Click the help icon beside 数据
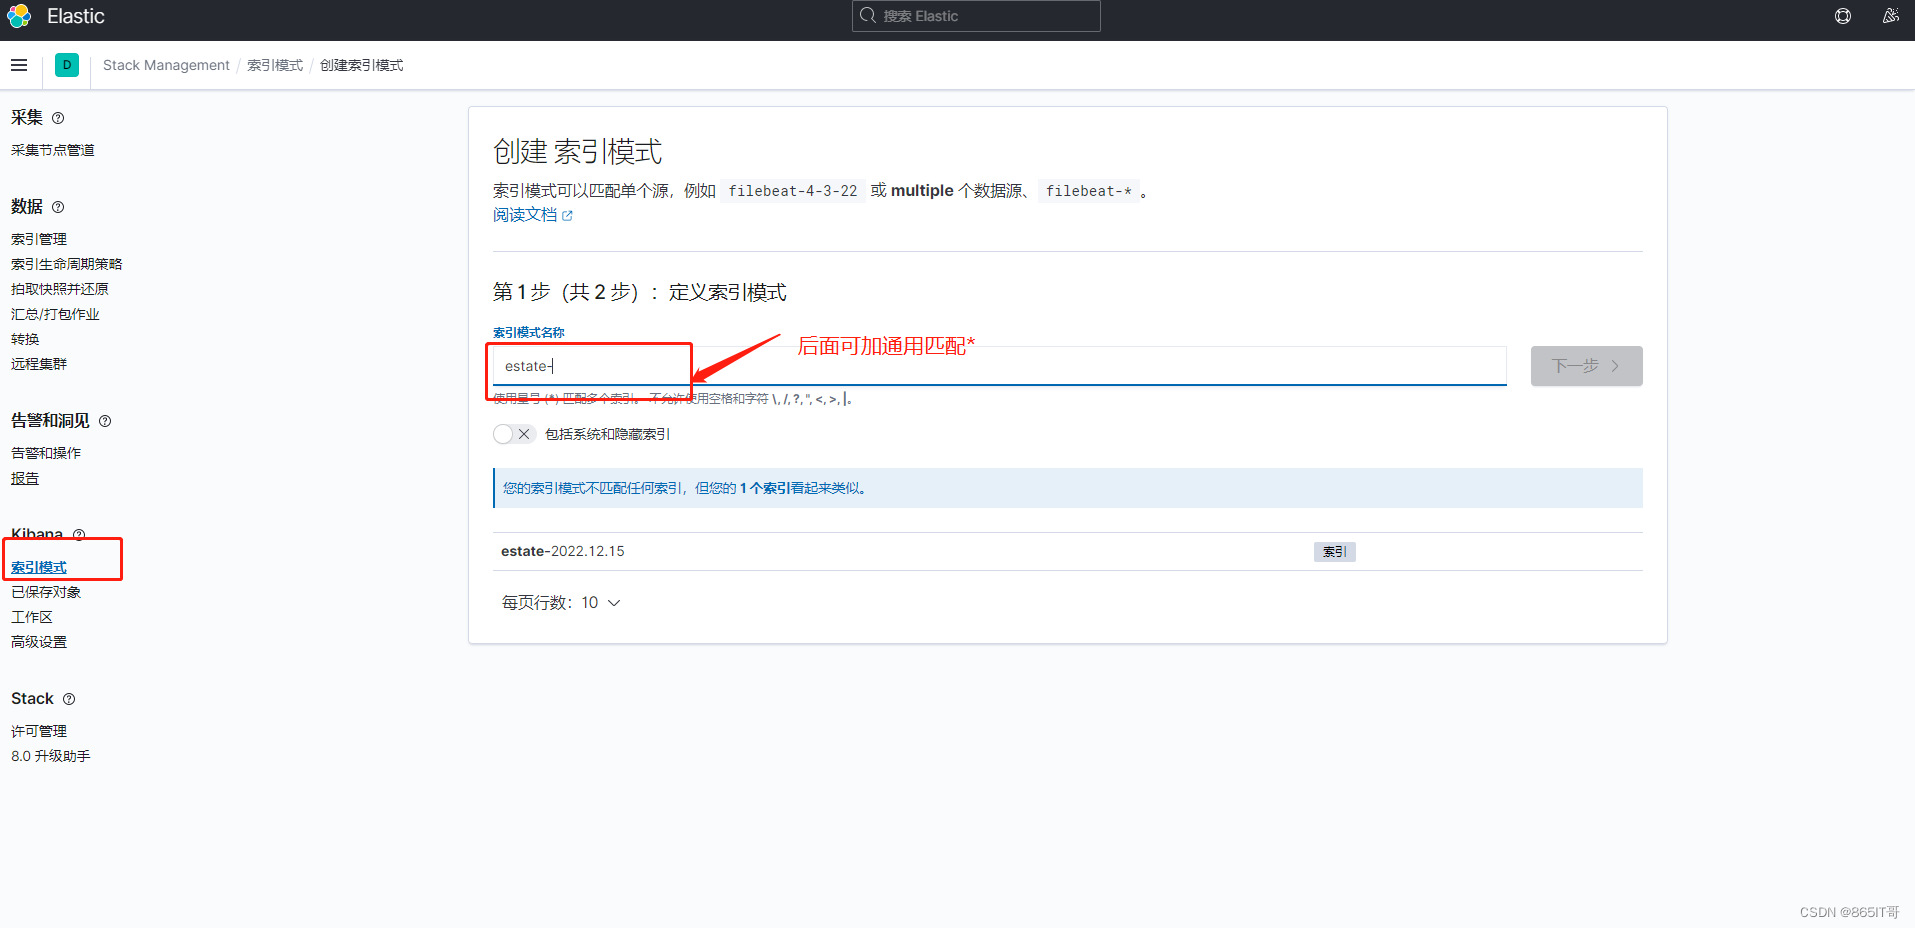Viewport: 1915px width, 928px height. (58, 207)
